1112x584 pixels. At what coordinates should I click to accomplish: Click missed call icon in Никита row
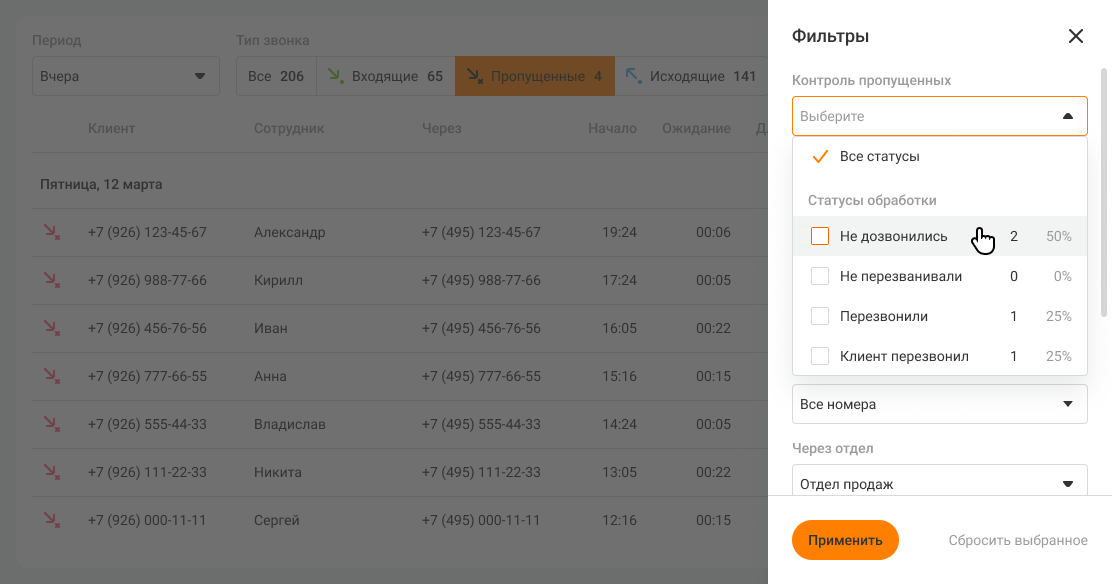click(51, 472)
